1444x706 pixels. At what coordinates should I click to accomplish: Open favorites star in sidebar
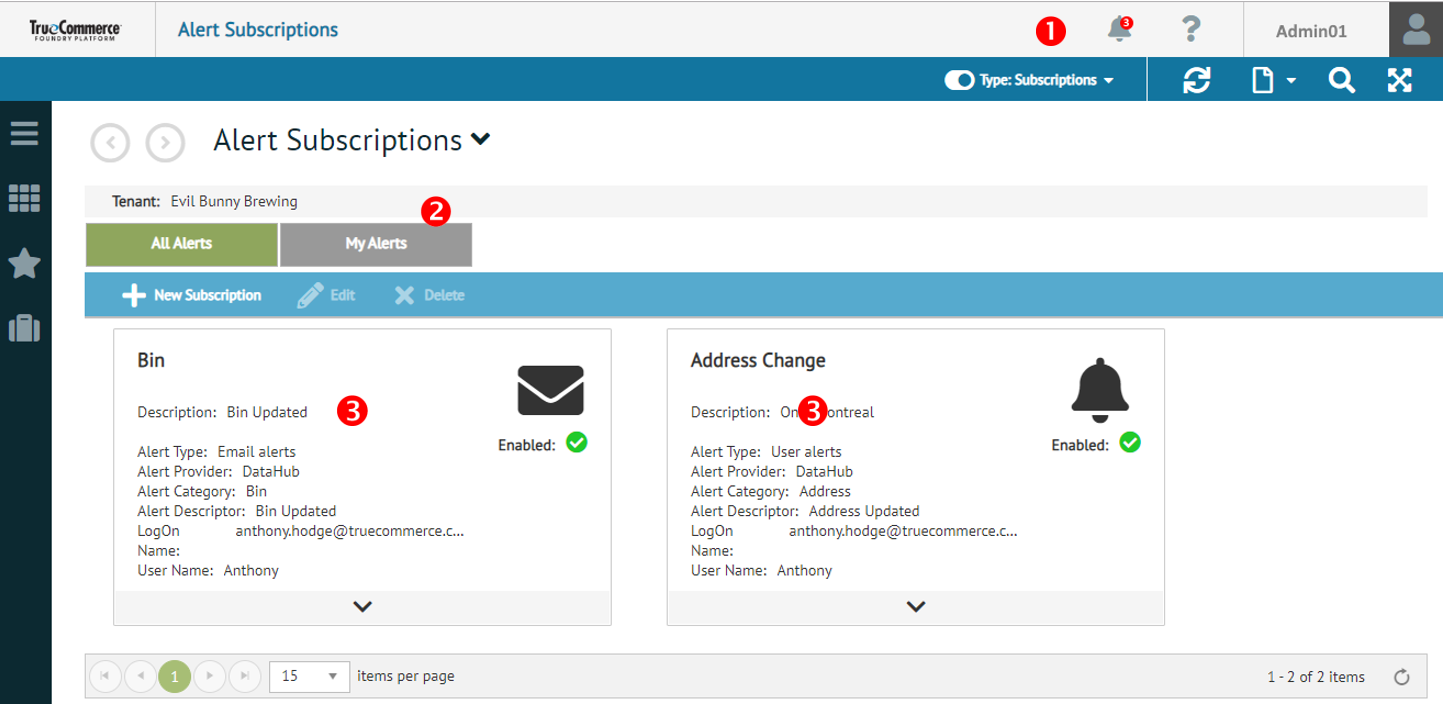click(x=24, y=264)
